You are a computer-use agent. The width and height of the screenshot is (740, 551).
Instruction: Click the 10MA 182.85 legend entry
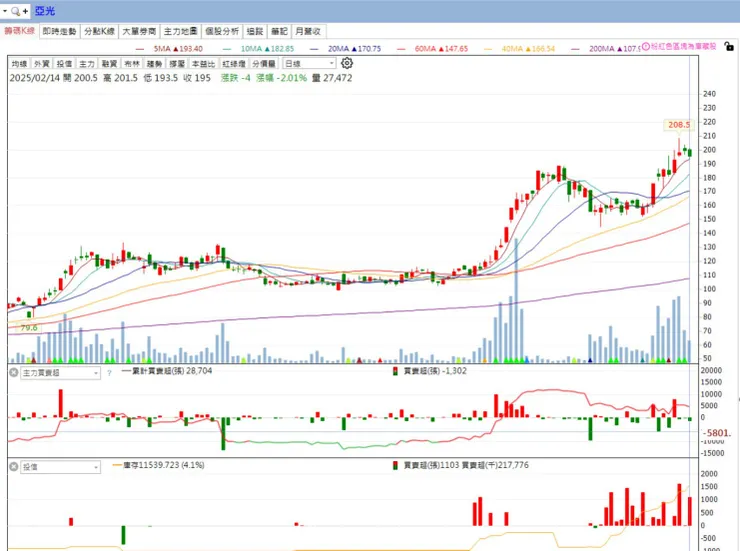pos(258,49)
